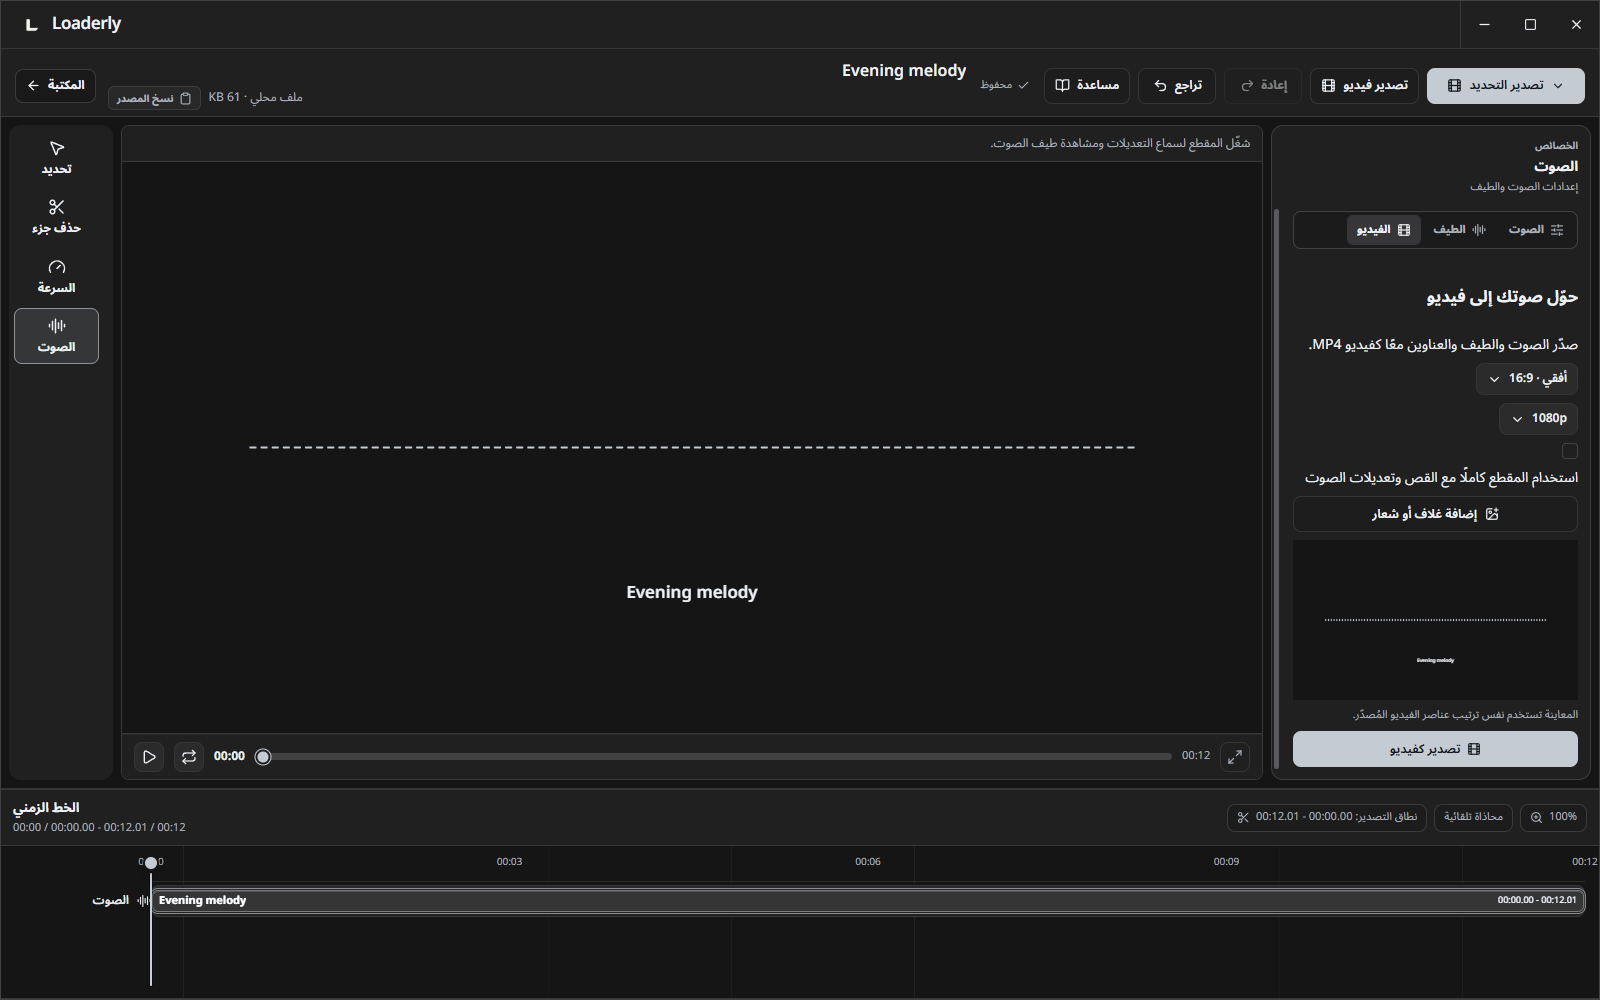Toggle محاذاة تلقائية auto snapping
Screen dimensions: 1600x1000
click(x=1473, y=817)
